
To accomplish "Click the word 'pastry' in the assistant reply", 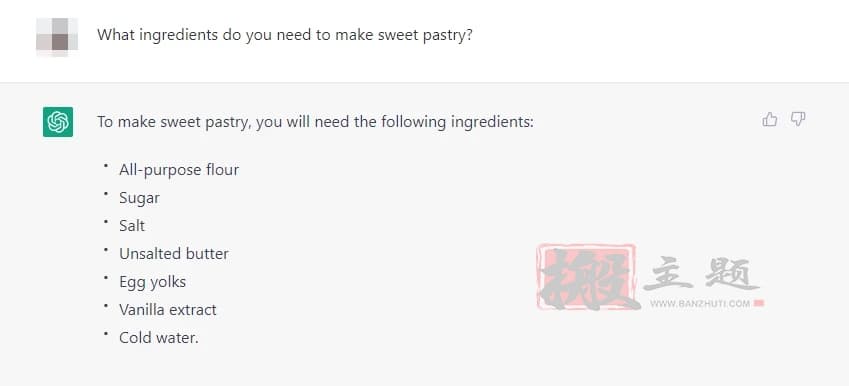I will coord(225,123).
